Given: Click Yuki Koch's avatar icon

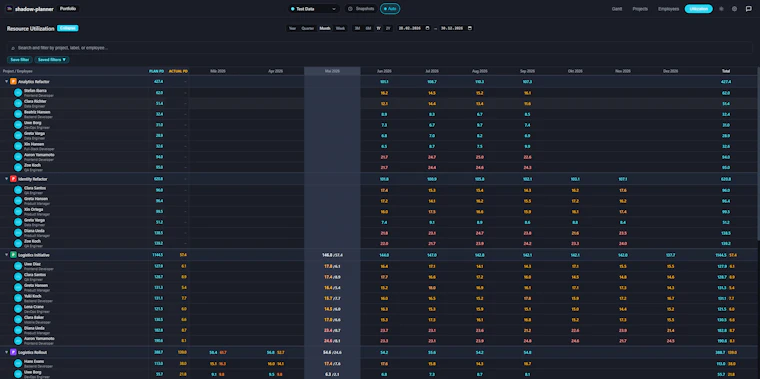Looking at the screenshot, I should pos(18,299).
